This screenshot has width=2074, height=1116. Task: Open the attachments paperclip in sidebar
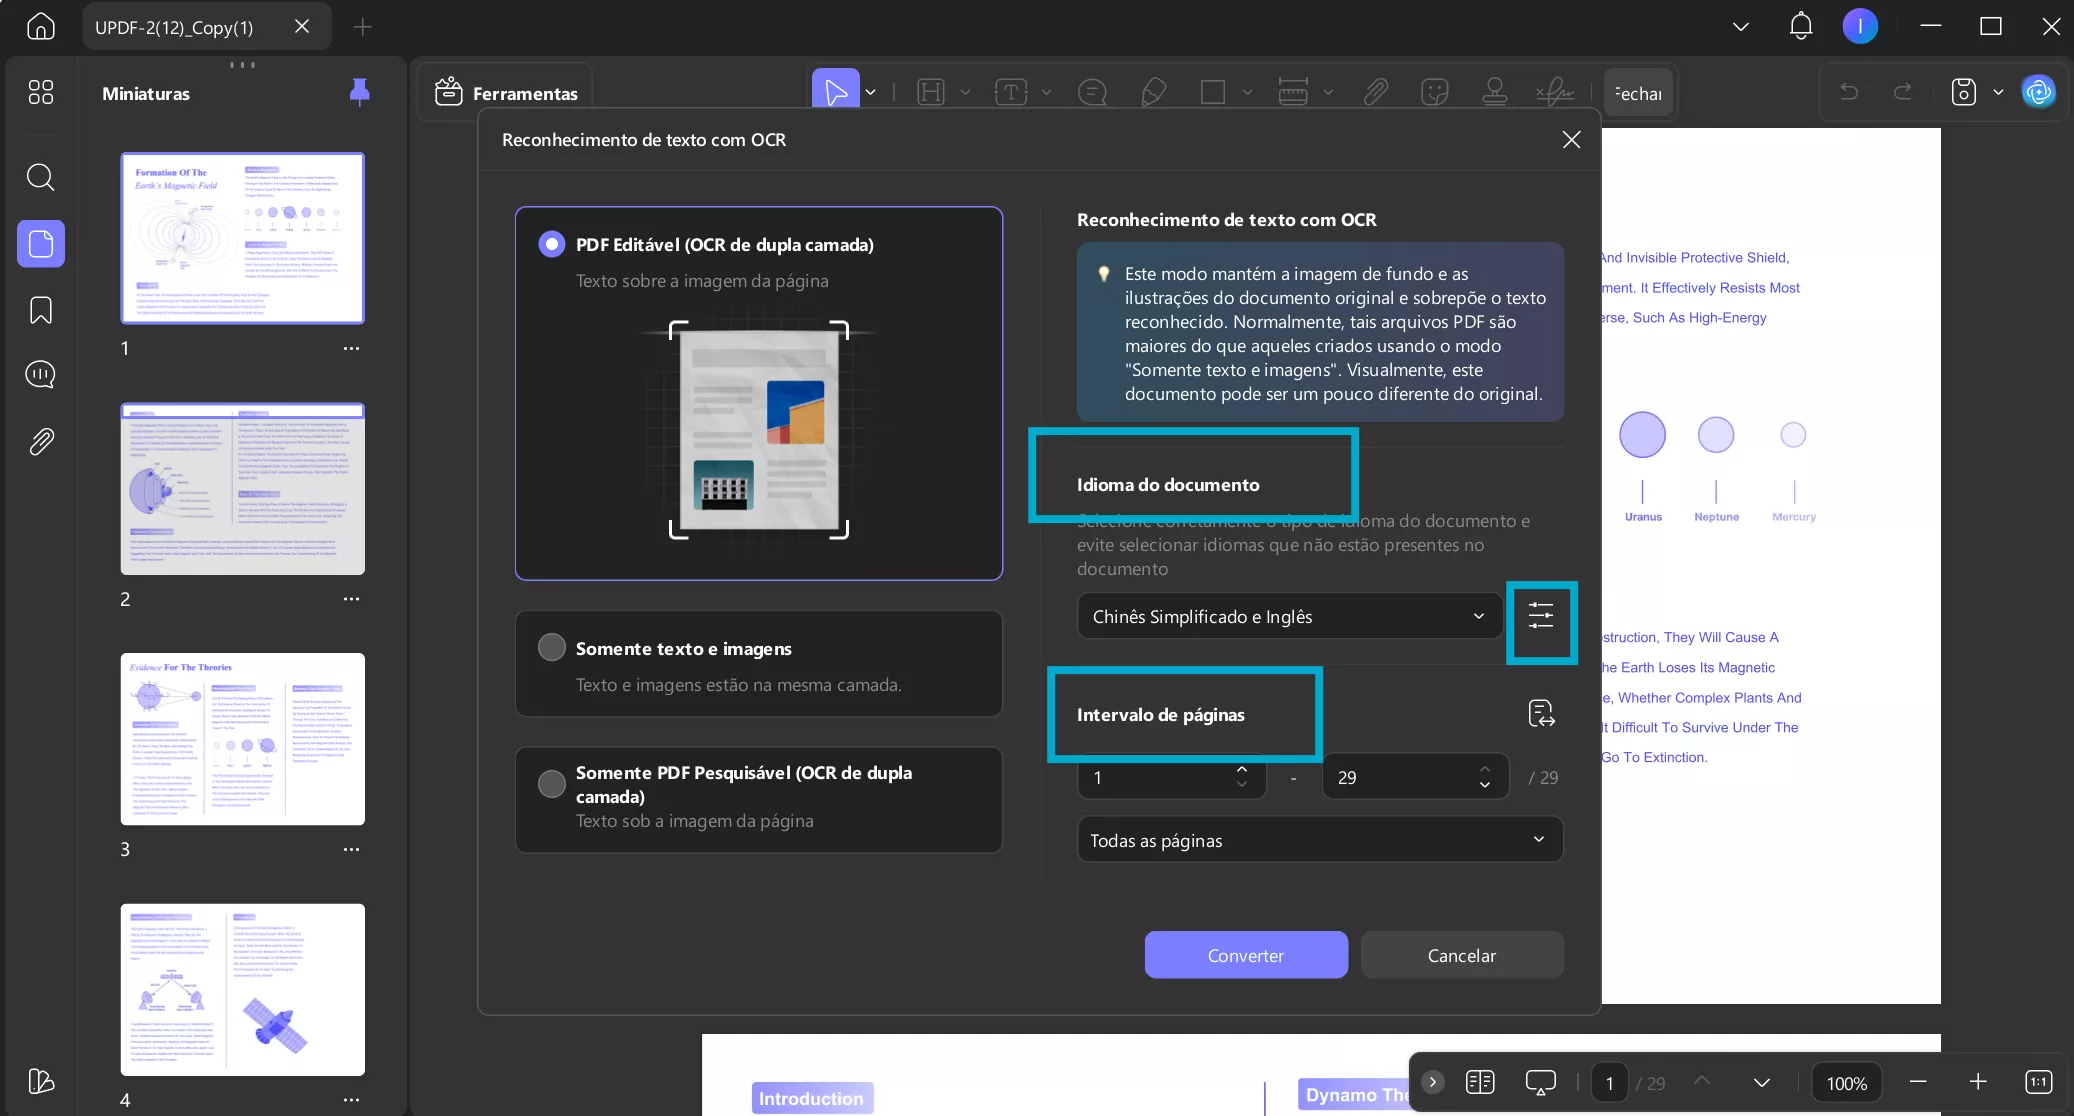[x=41, y=441]
